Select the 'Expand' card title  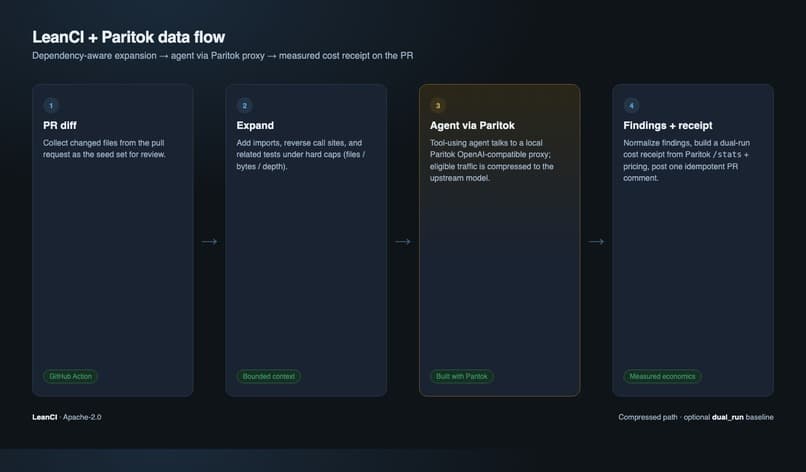(x=255, y=125)
